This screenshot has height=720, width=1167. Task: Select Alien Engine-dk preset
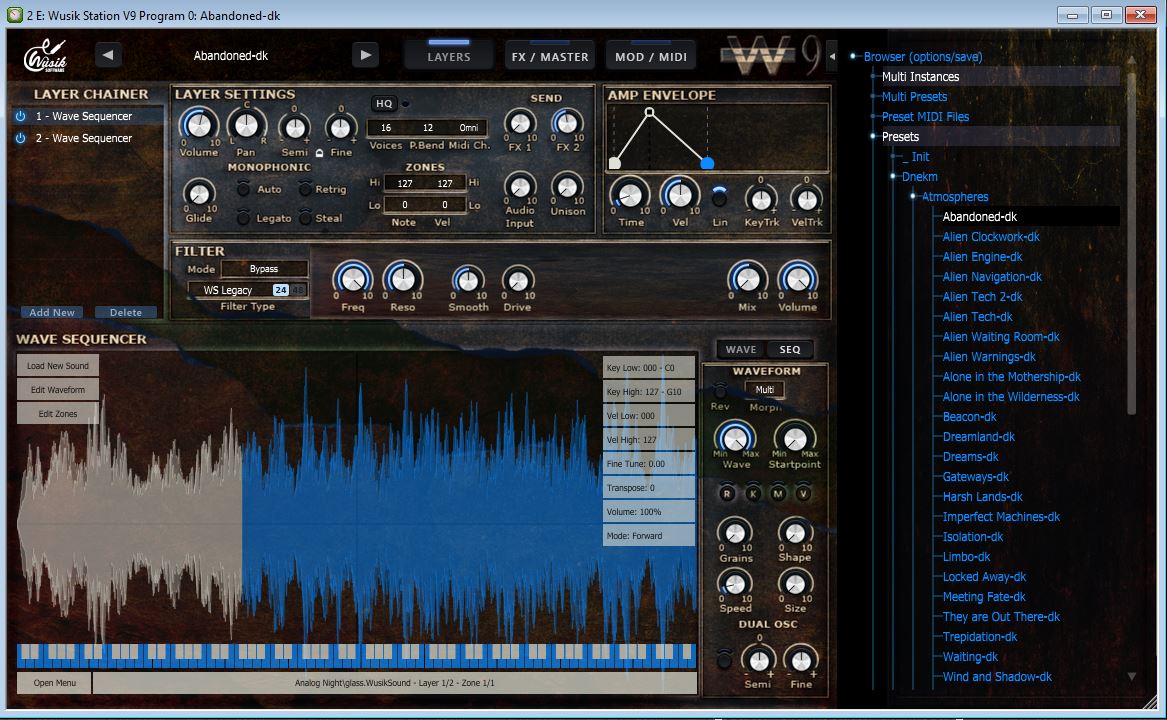[x=982, y=257]
